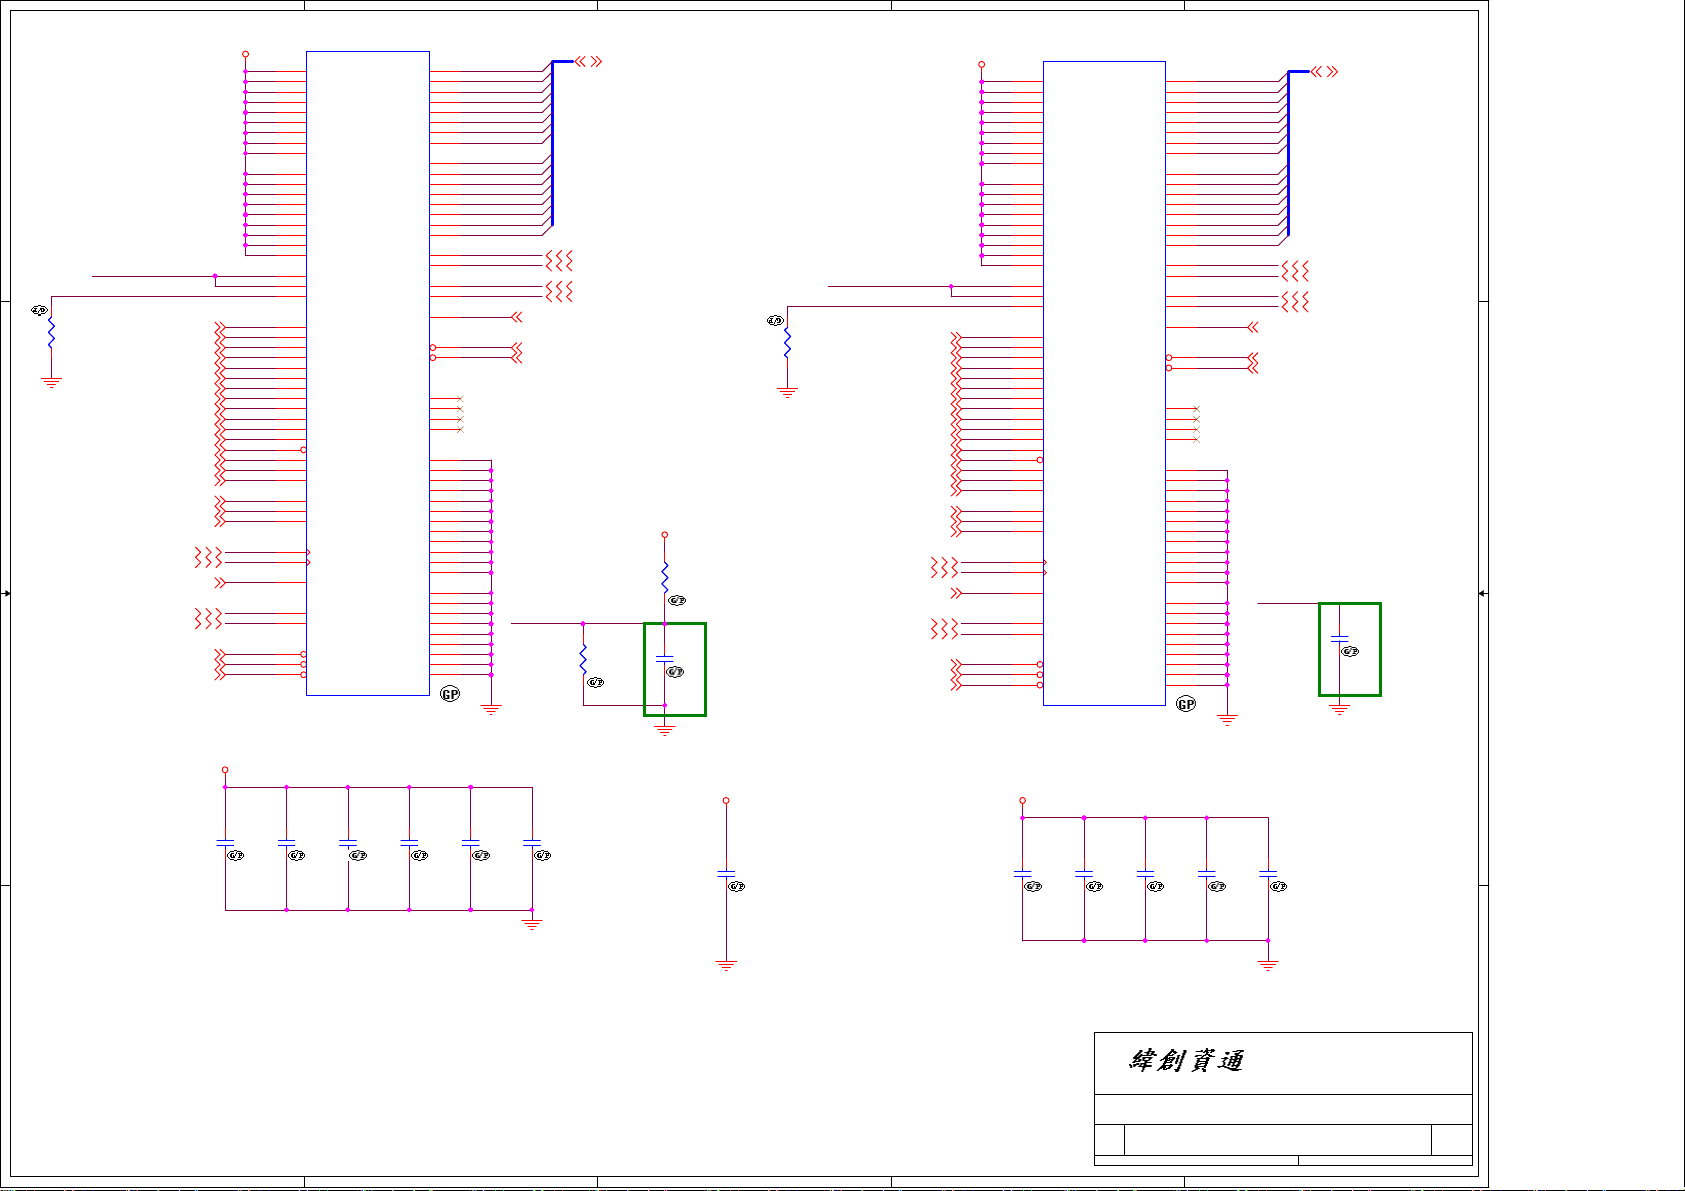Screen dimensions: 1685x1191
Task: Select the left large IC symbol body
Action: (x=368, y=373)
